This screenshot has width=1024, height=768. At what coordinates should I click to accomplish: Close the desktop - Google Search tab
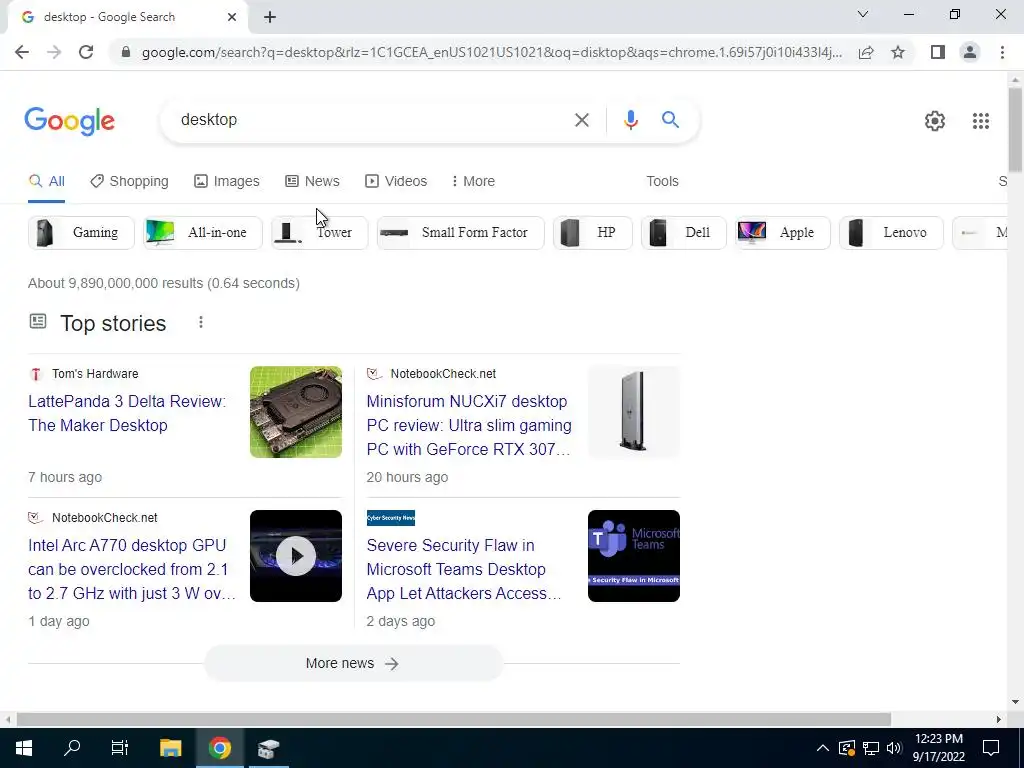[232, 17]
